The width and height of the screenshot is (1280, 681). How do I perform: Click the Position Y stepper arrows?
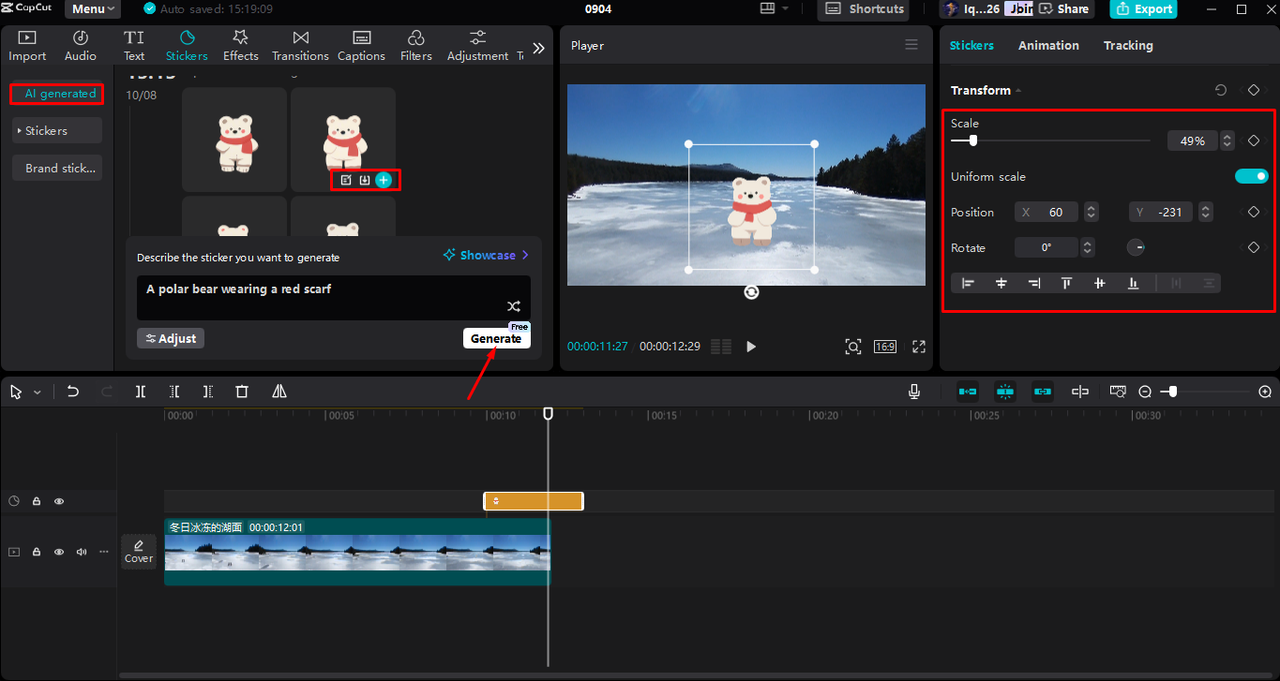(x=1205, y=212)
